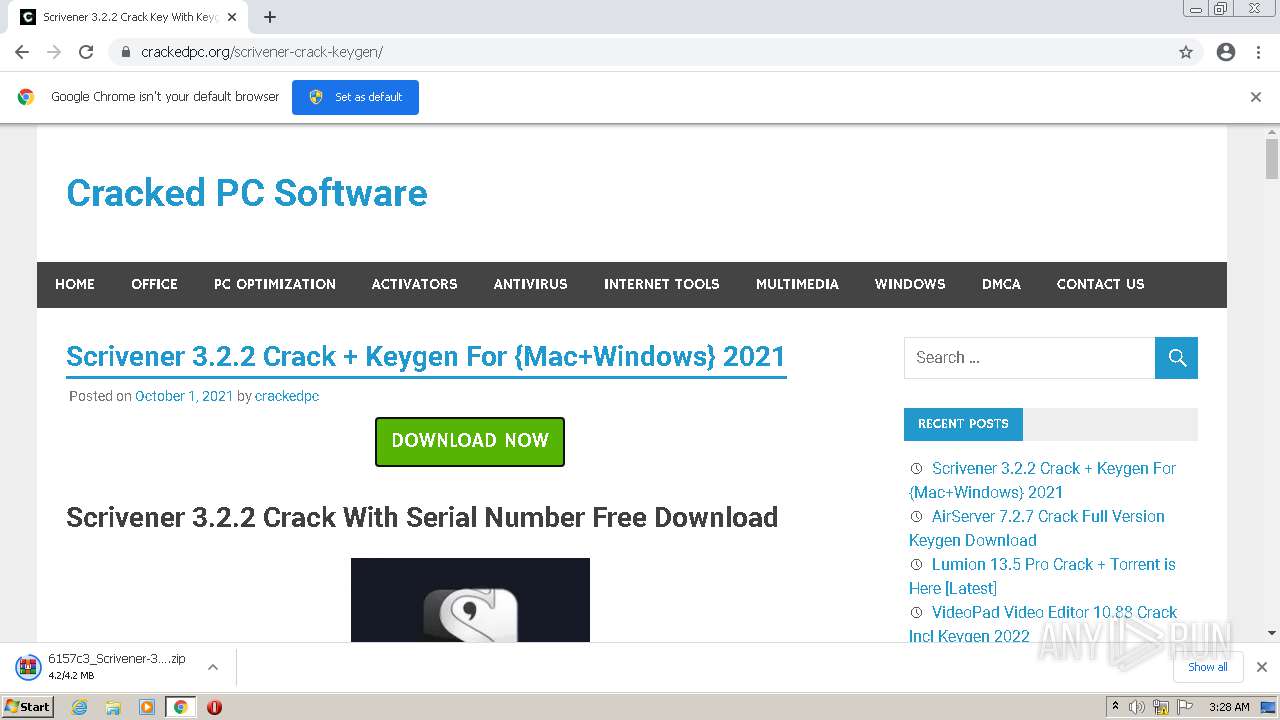Viewport: 1280px width, 720px height.
Task: Click the network tray icon
Action: click(x=1161, y=707)
